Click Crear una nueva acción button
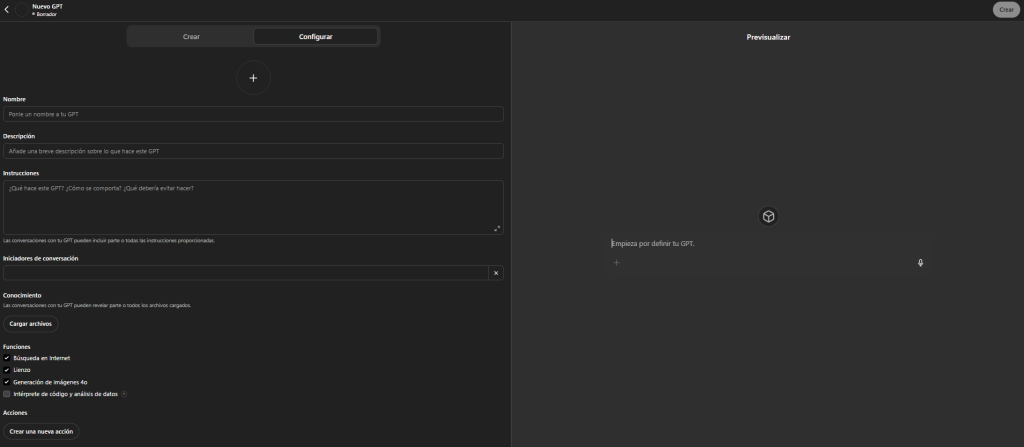The width and height of the screenshot is (1024, 447). click(40, 431)
